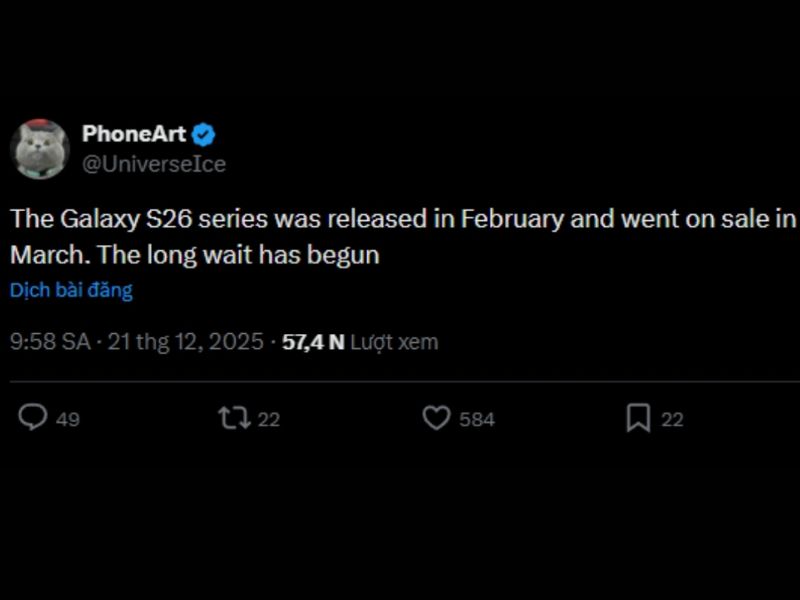Open the cat profile picture avatar
Image resolution: width=800 pixels, height=600 pixels.
(x=39, y=149)
